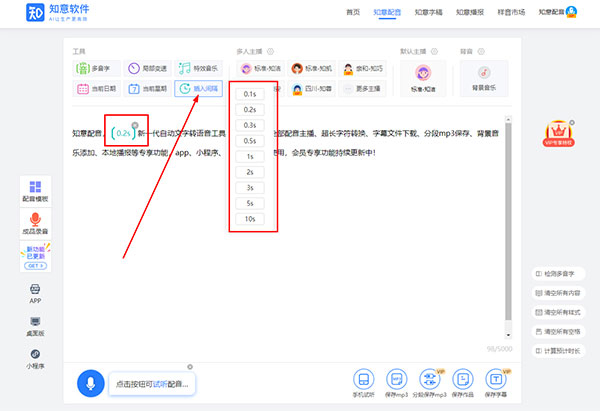This screenshot has width=600, height=411.
Task: Select the 5s pause option
Action: (250, 203)
